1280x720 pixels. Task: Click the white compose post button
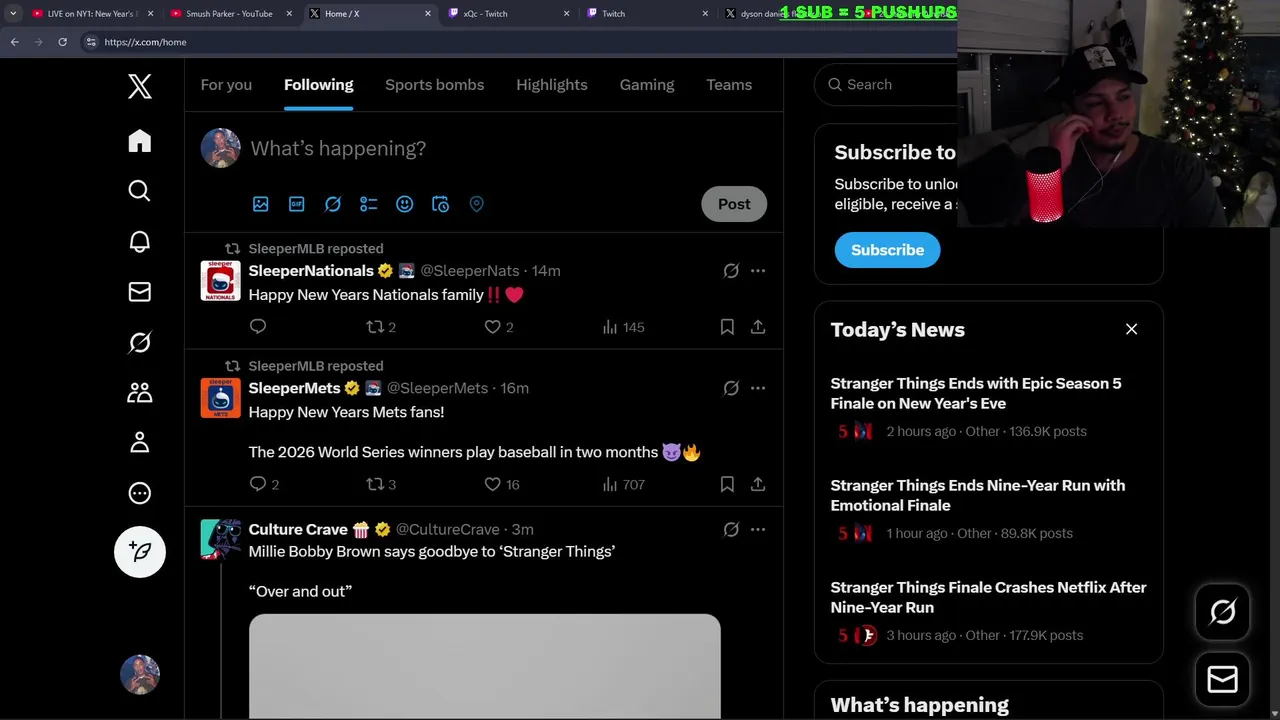[140, 552]
